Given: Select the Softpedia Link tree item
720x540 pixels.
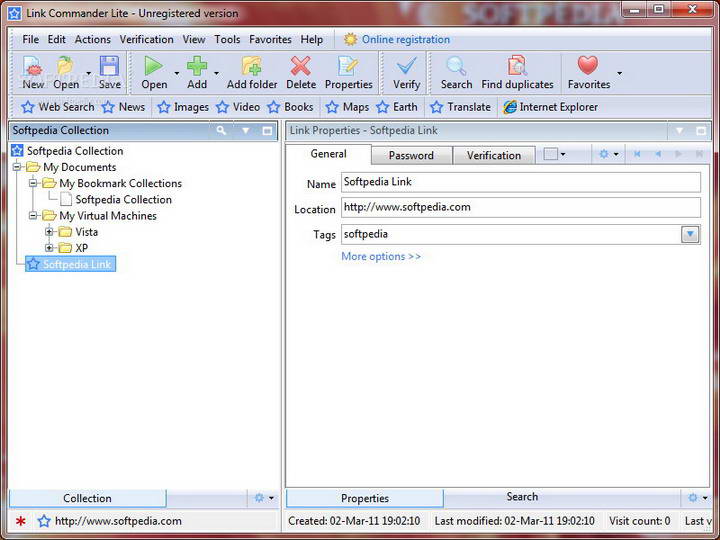Looking at the screenshot, I should click(x=70, y=264).
